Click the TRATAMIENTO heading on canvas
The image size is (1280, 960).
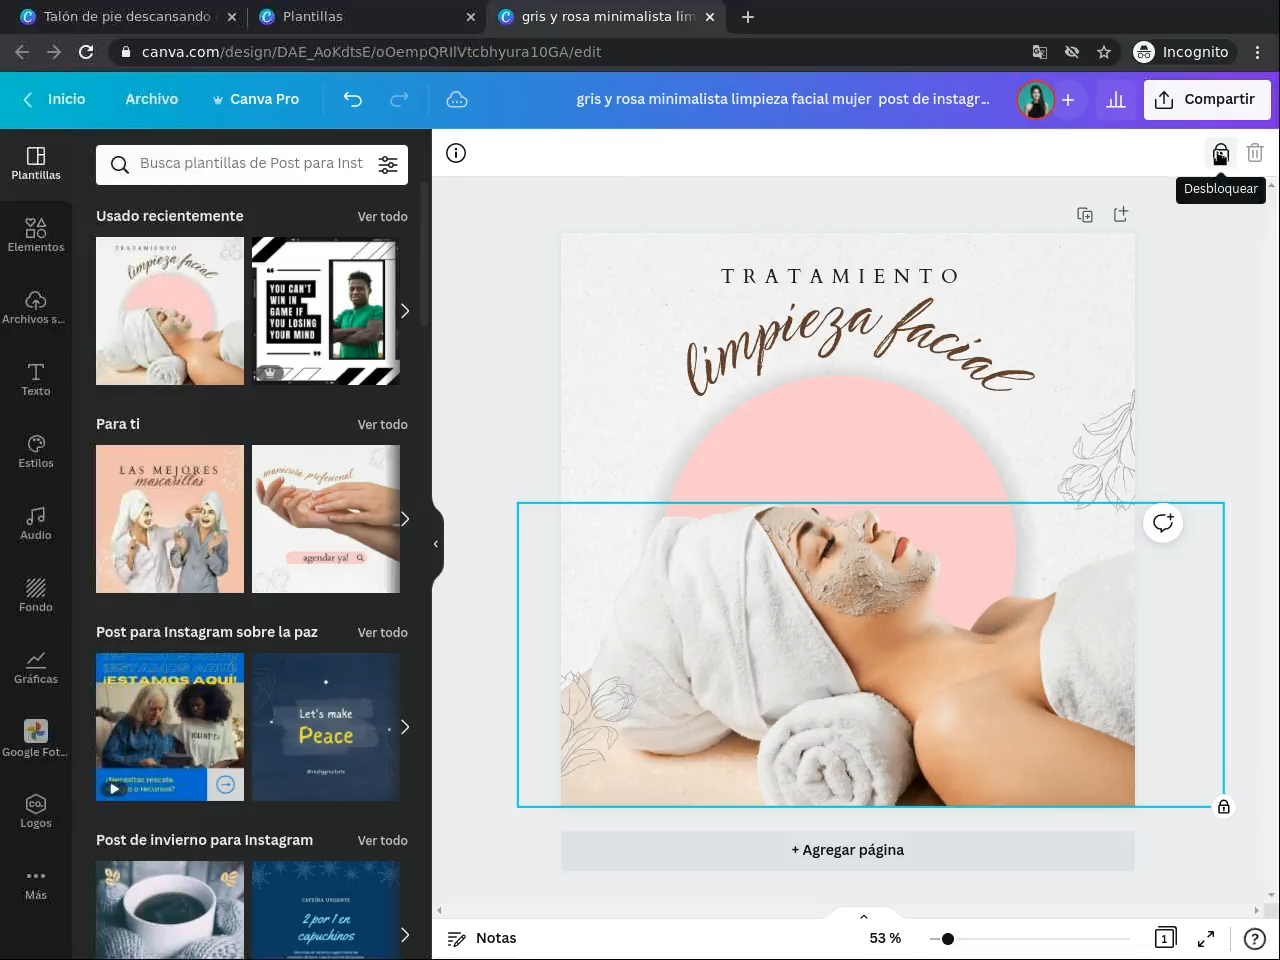(x=840, y=276)
